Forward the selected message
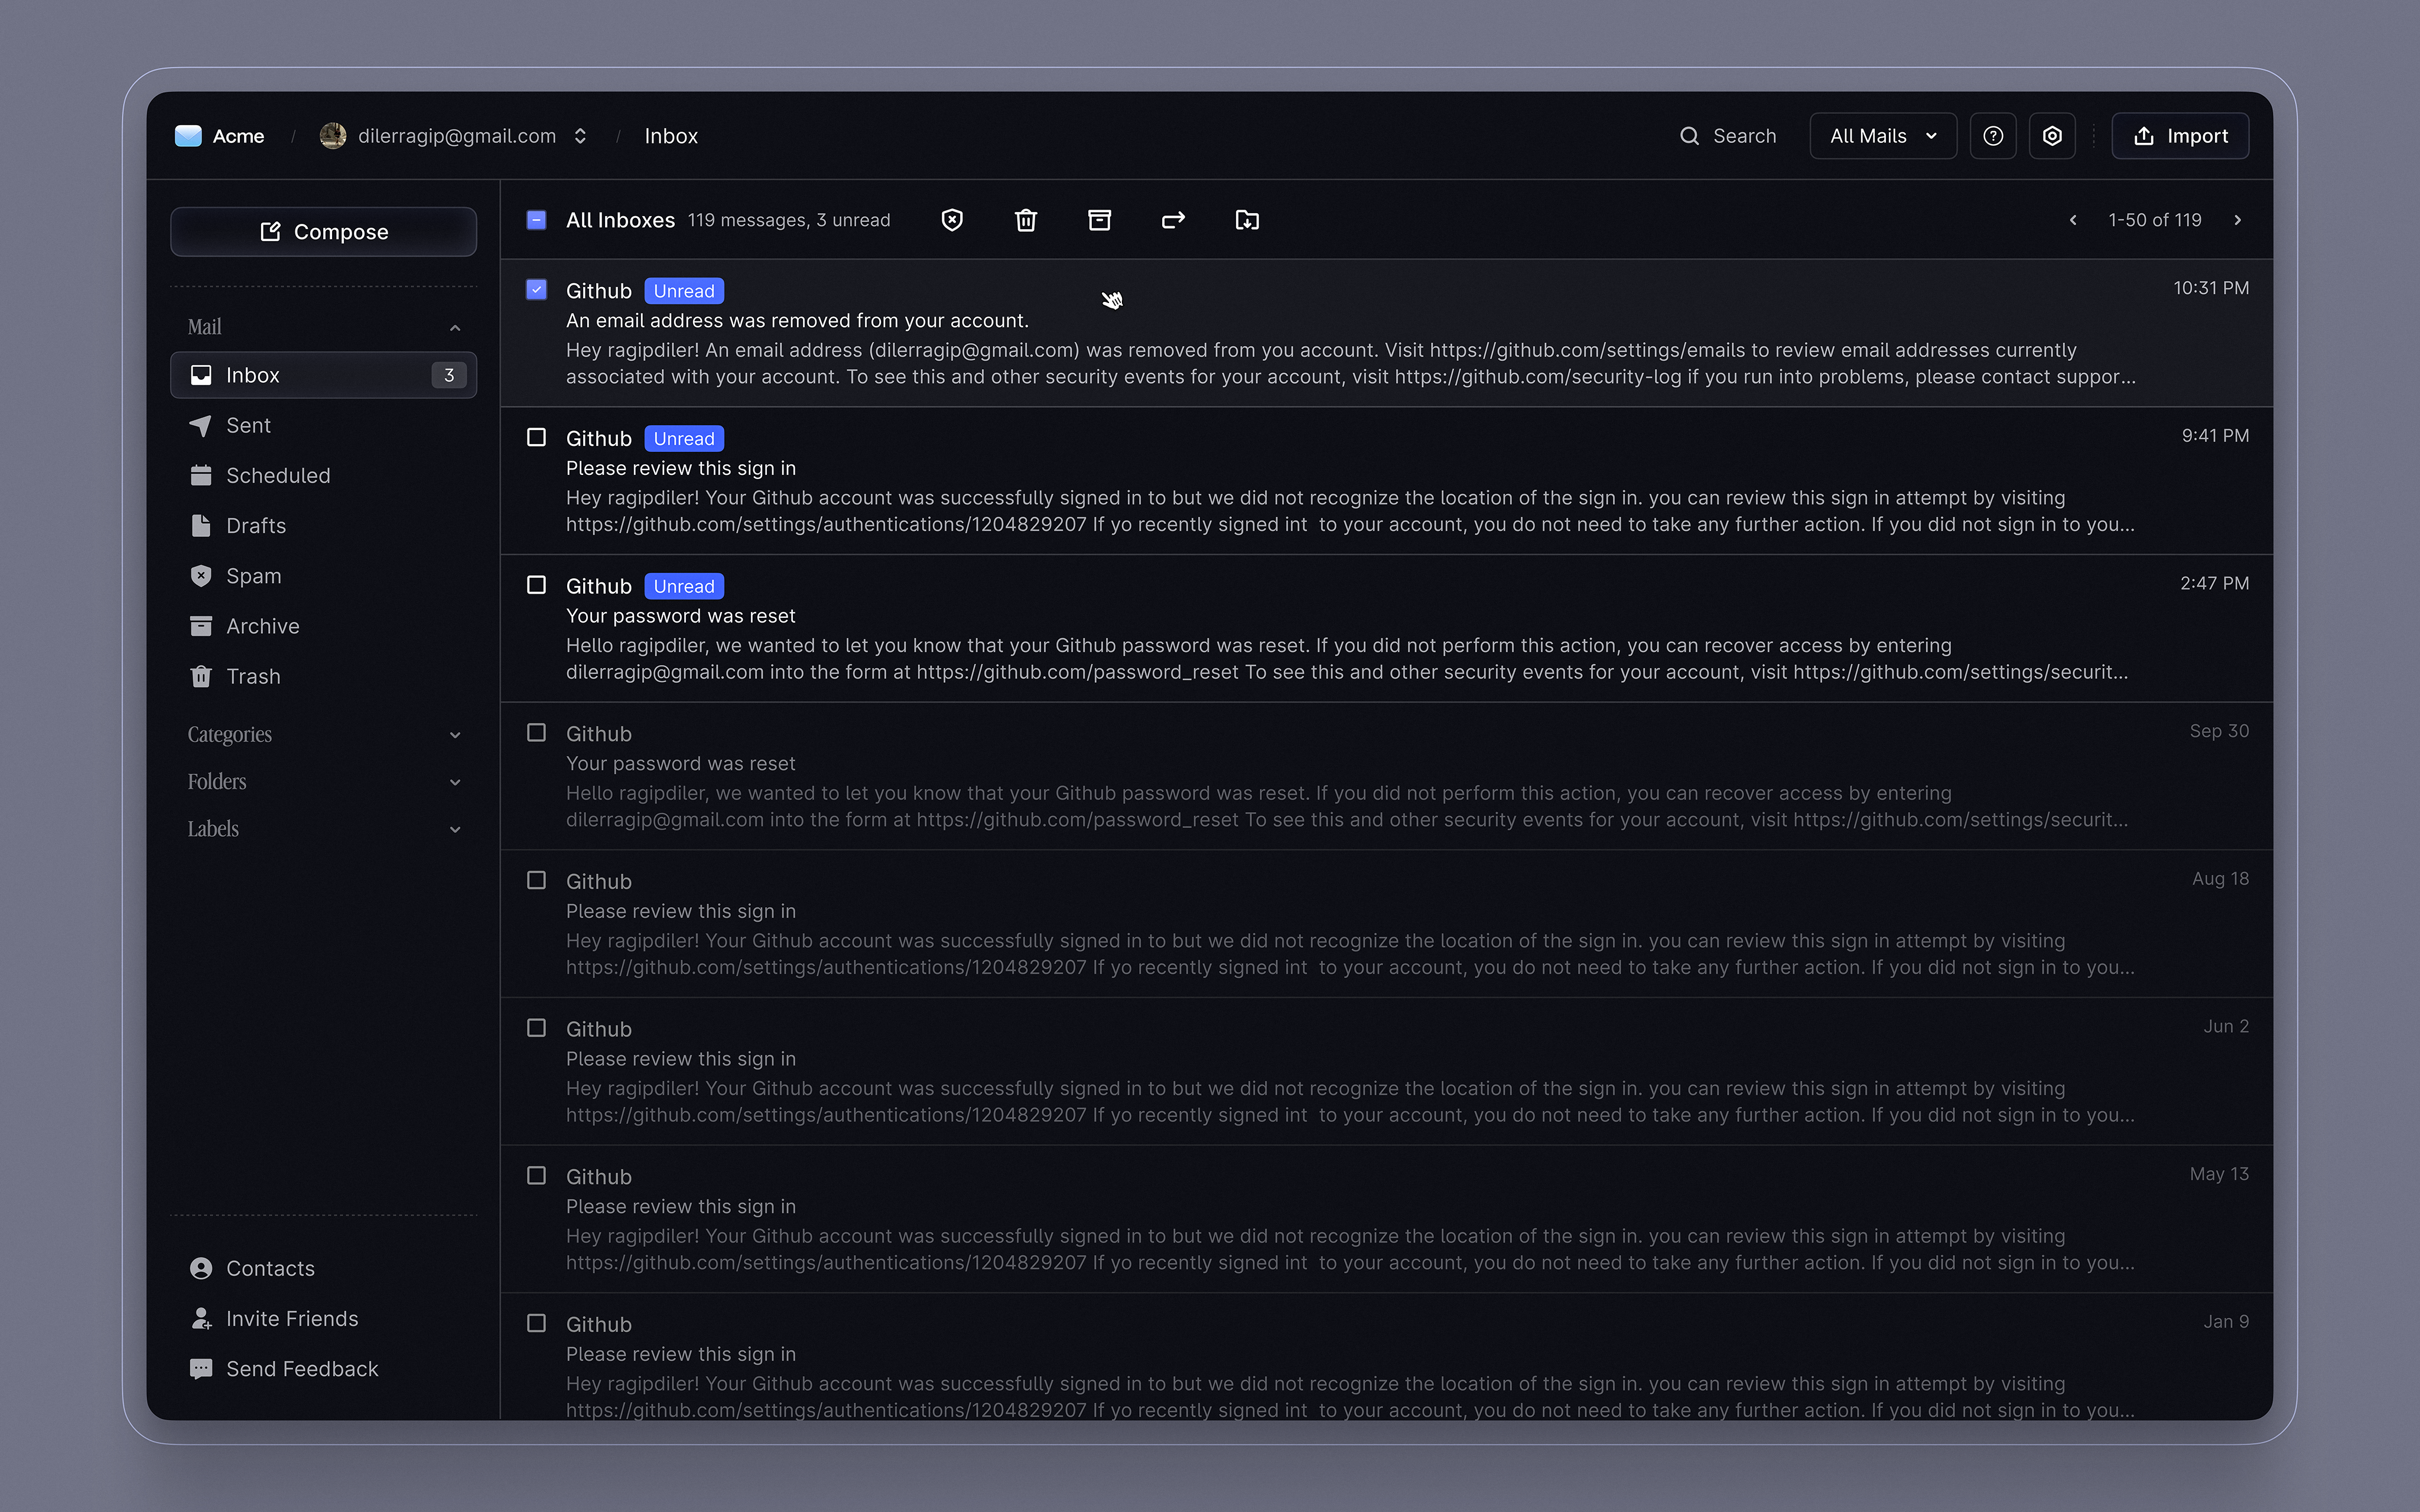This screenshot has height=1512, width=2420. (x=1172, y=220)
